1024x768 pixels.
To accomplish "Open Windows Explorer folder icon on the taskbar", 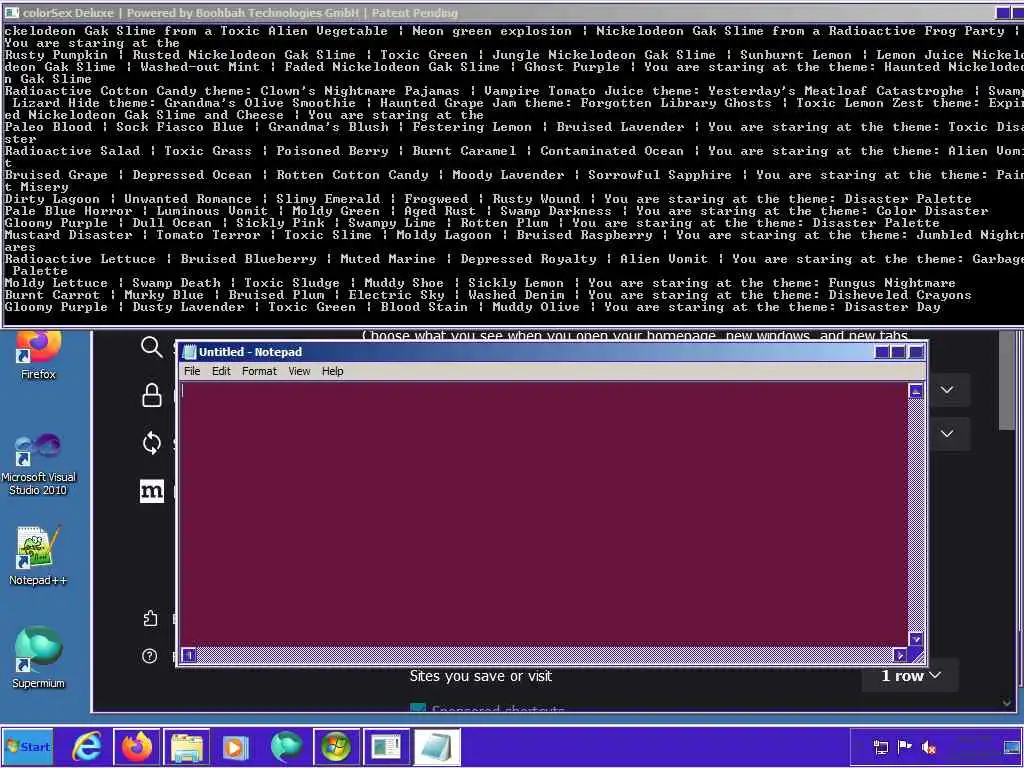I will tap(186, 747).
